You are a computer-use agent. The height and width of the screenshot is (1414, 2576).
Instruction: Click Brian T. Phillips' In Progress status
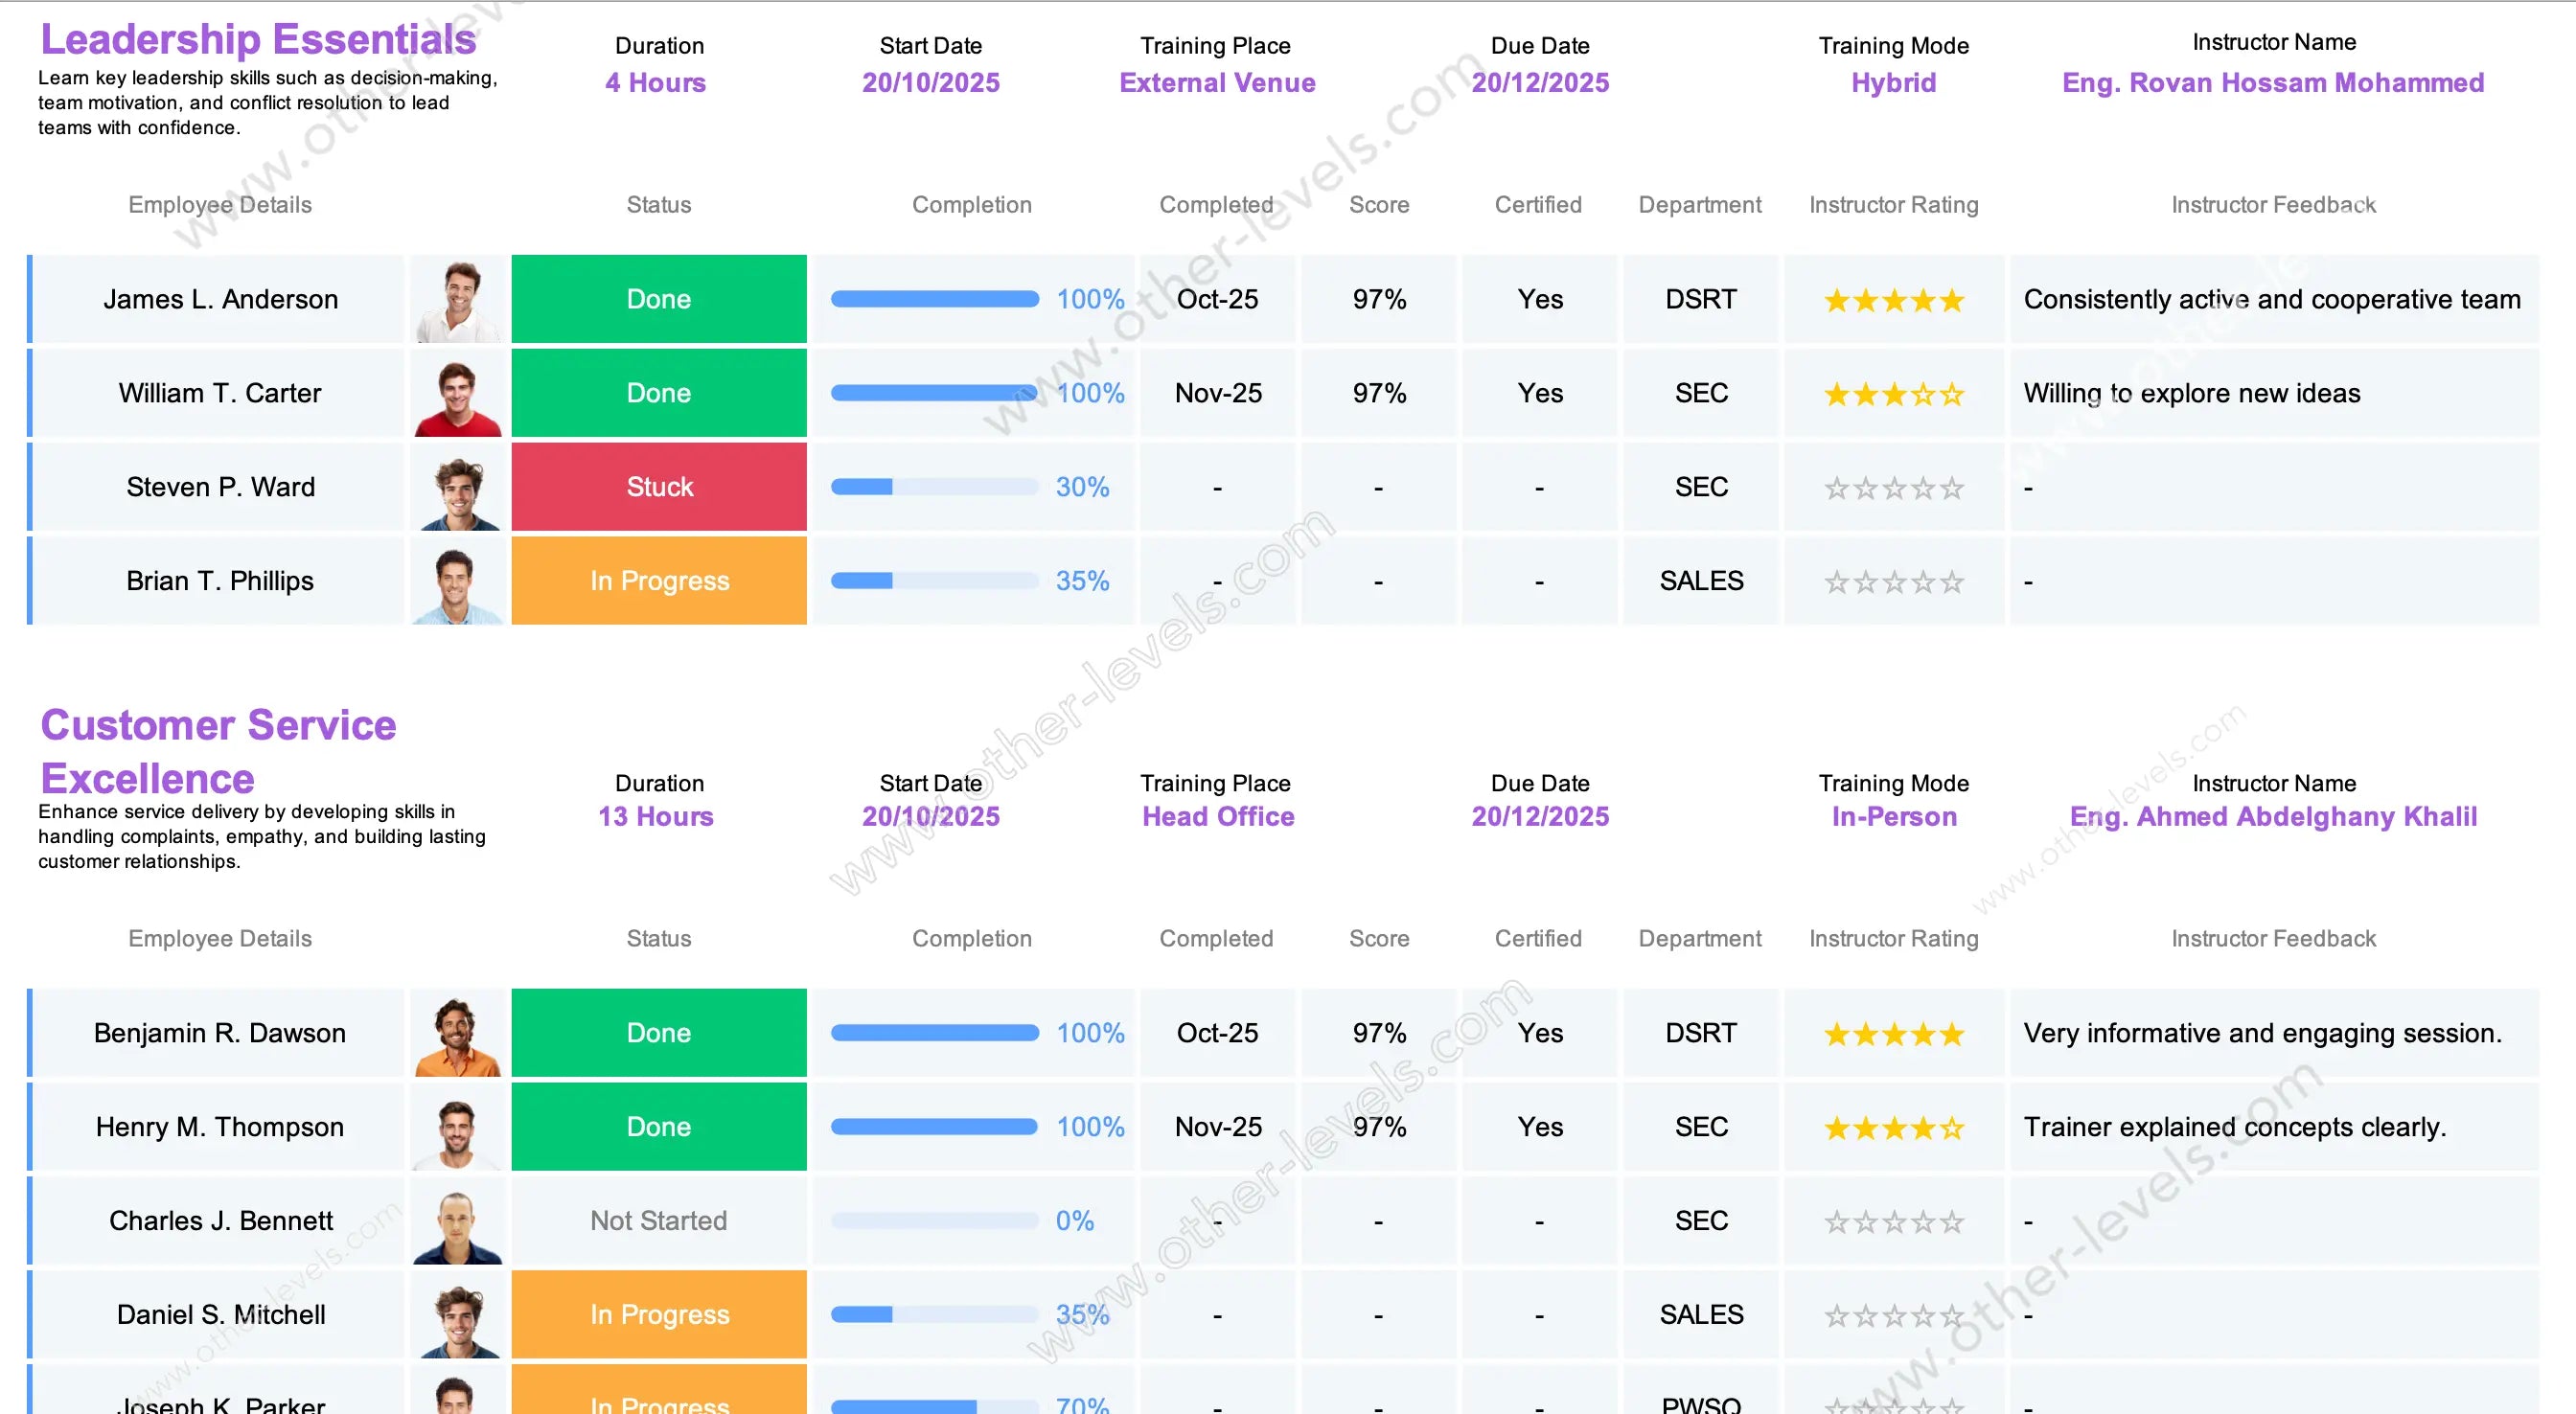point(658,581)
